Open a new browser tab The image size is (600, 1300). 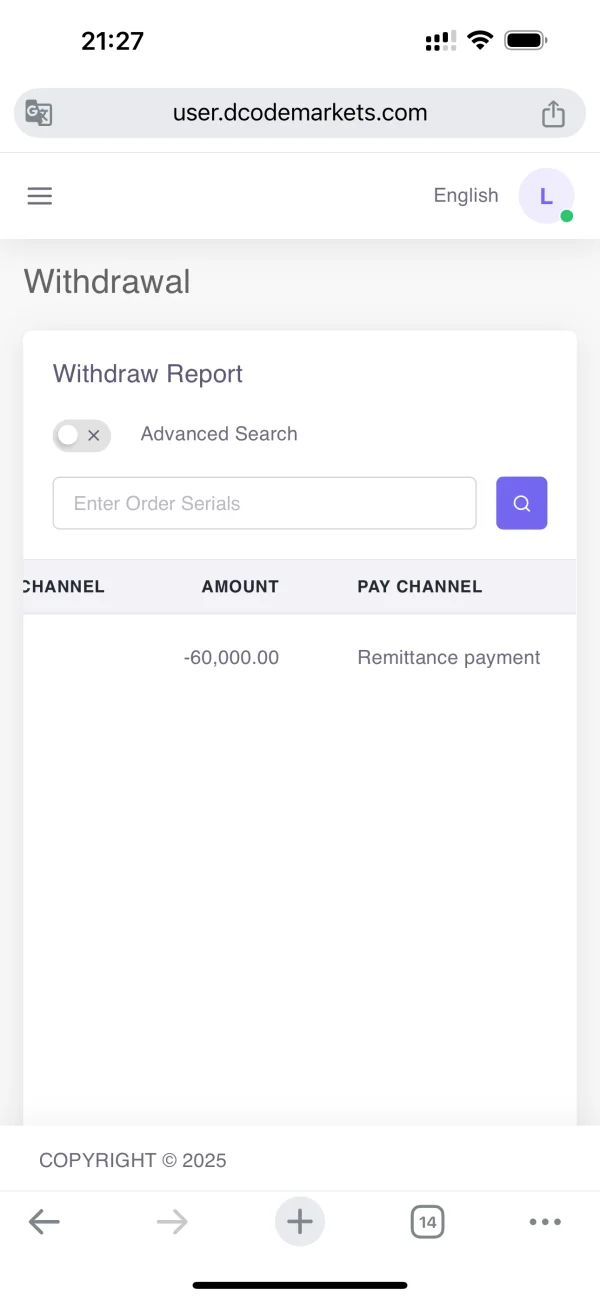coord(300,1221)
